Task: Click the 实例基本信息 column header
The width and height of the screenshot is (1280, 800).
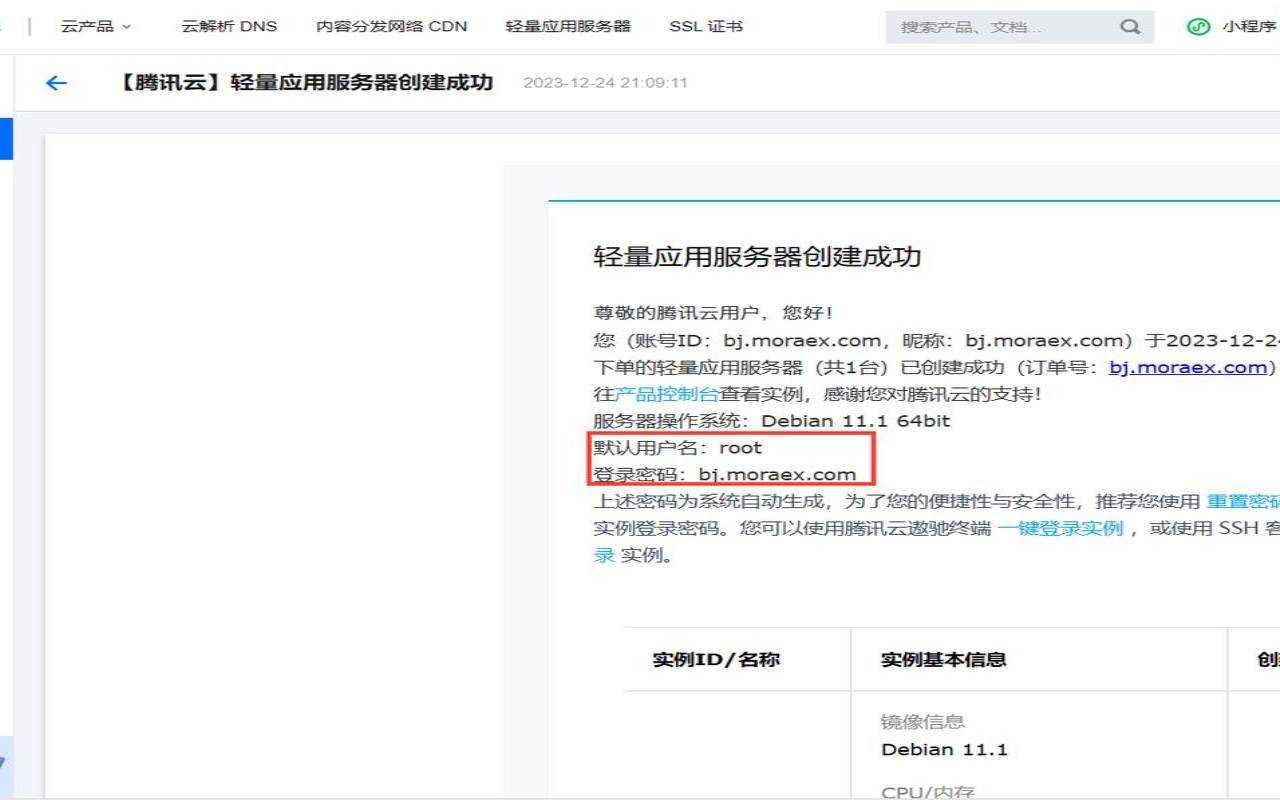Action: tap(943, 660)
